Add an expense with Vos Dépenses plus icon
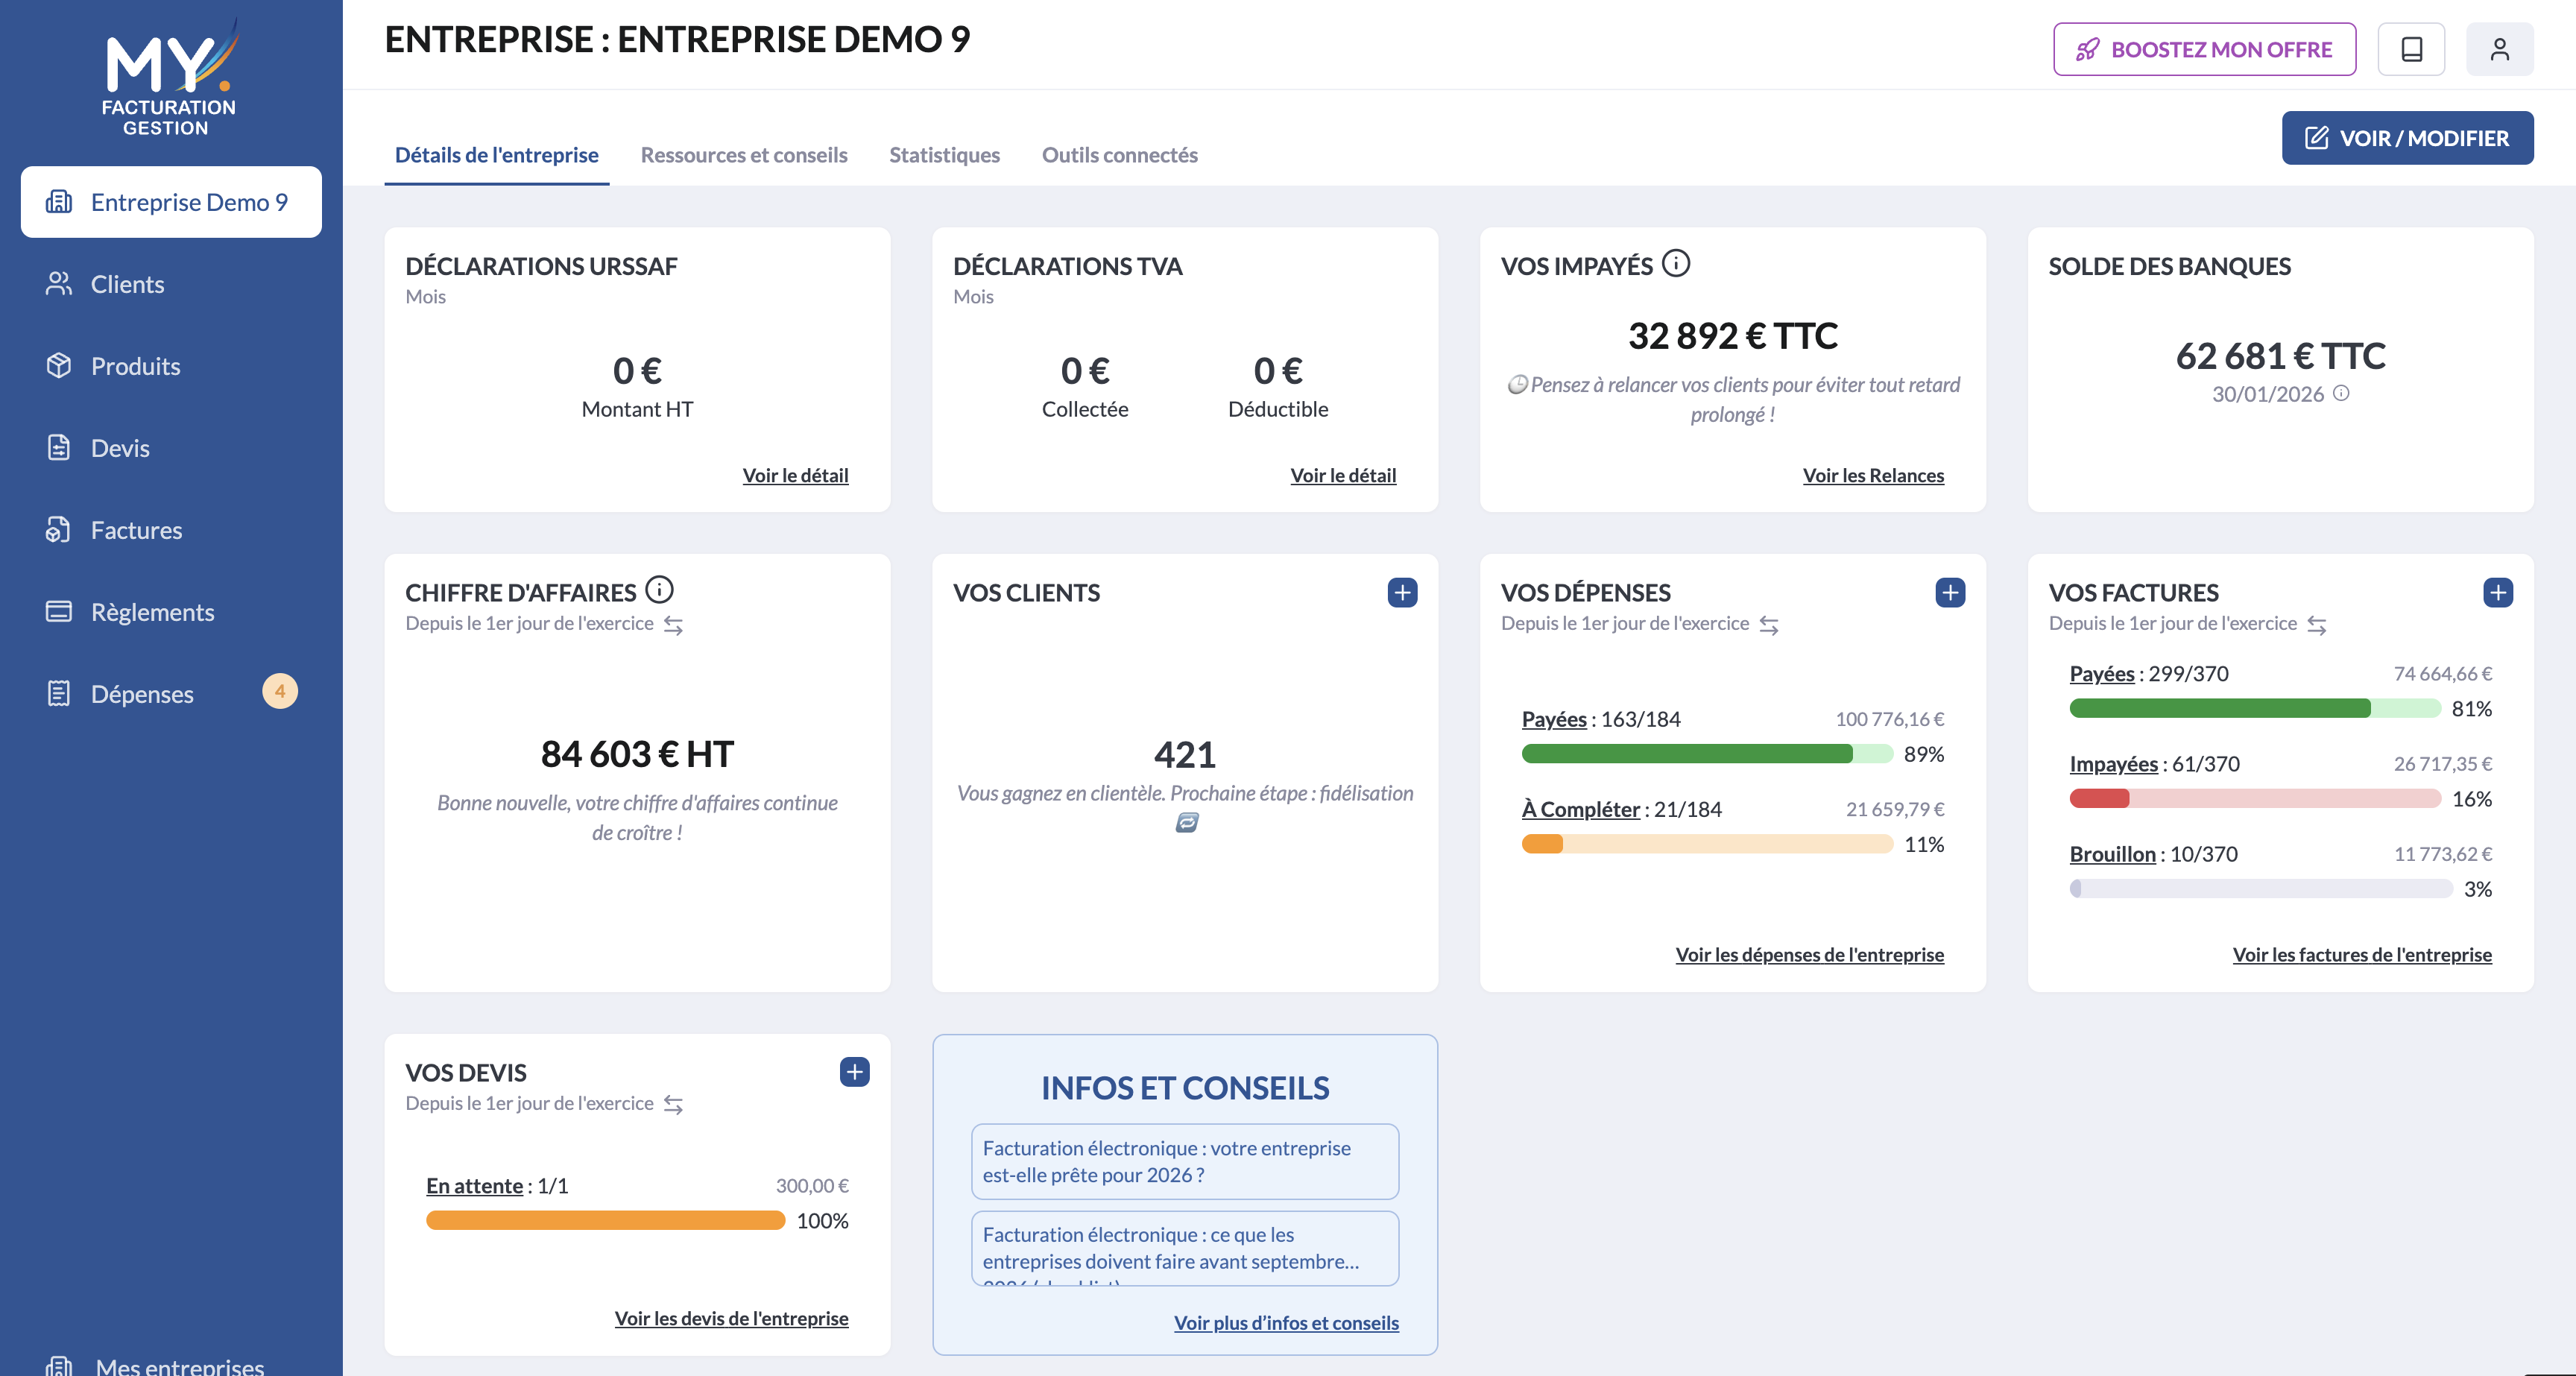Viewport: 2576px width, 1376px height. point(1950,592)
